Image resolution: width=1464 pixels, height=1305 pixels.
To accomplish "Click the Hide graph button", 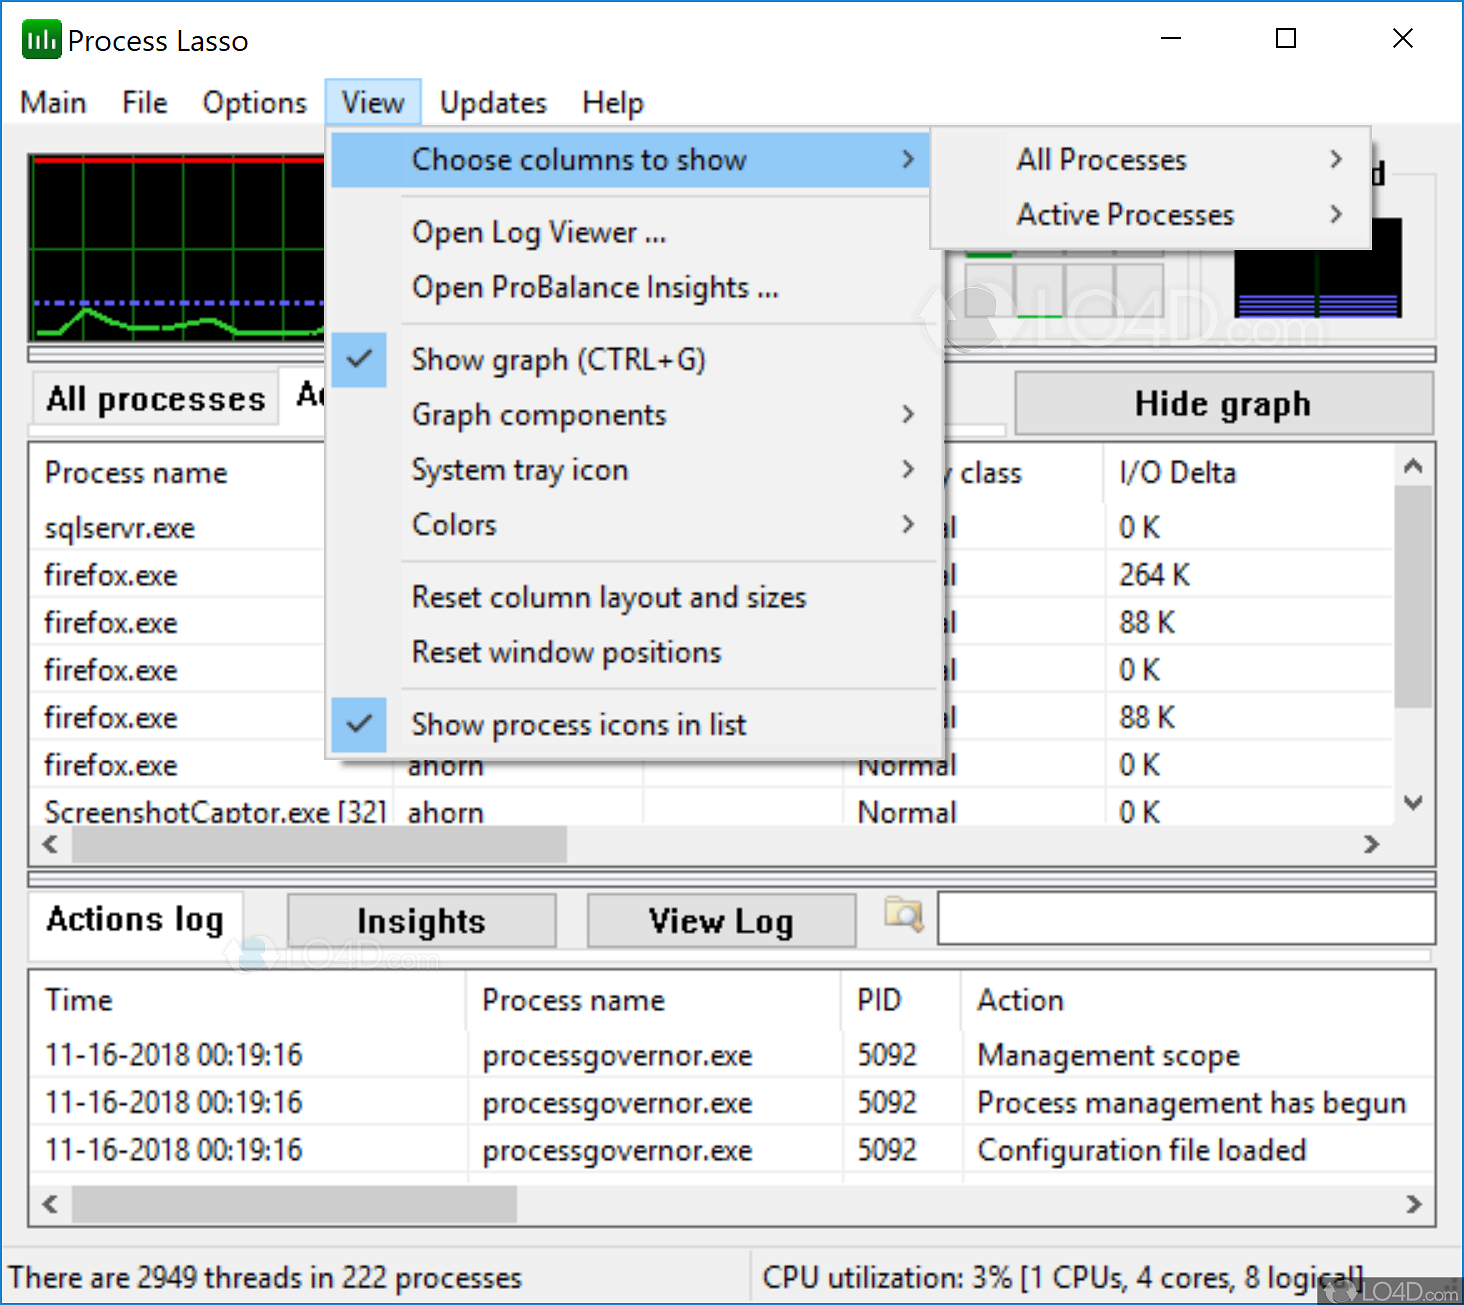I will pyautogui.click(x=1221, y=403).
